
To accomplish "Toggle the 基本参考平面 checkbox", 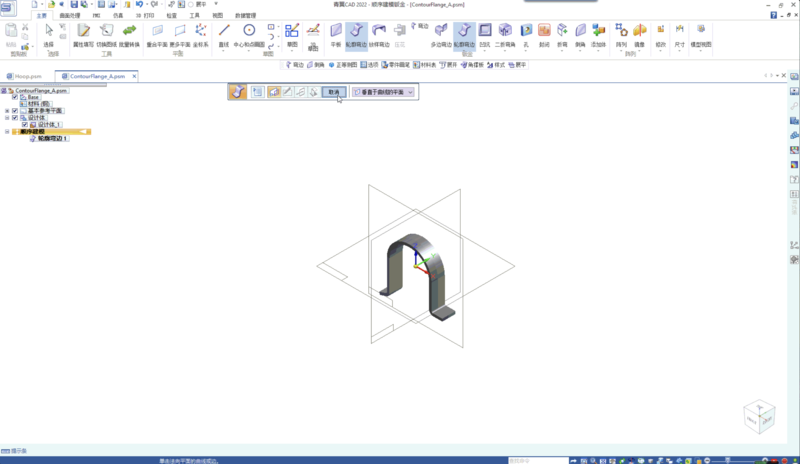I will pos(15,111).
